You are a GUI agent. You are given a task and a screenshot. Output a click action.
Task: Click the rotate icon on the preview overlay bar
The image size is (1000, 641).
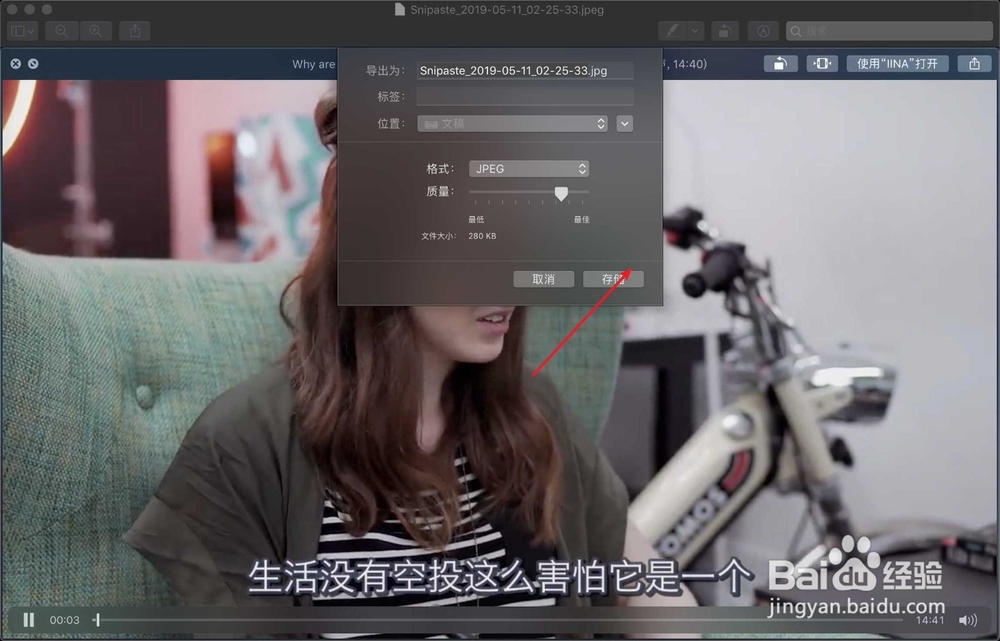[x=782, y=63]
